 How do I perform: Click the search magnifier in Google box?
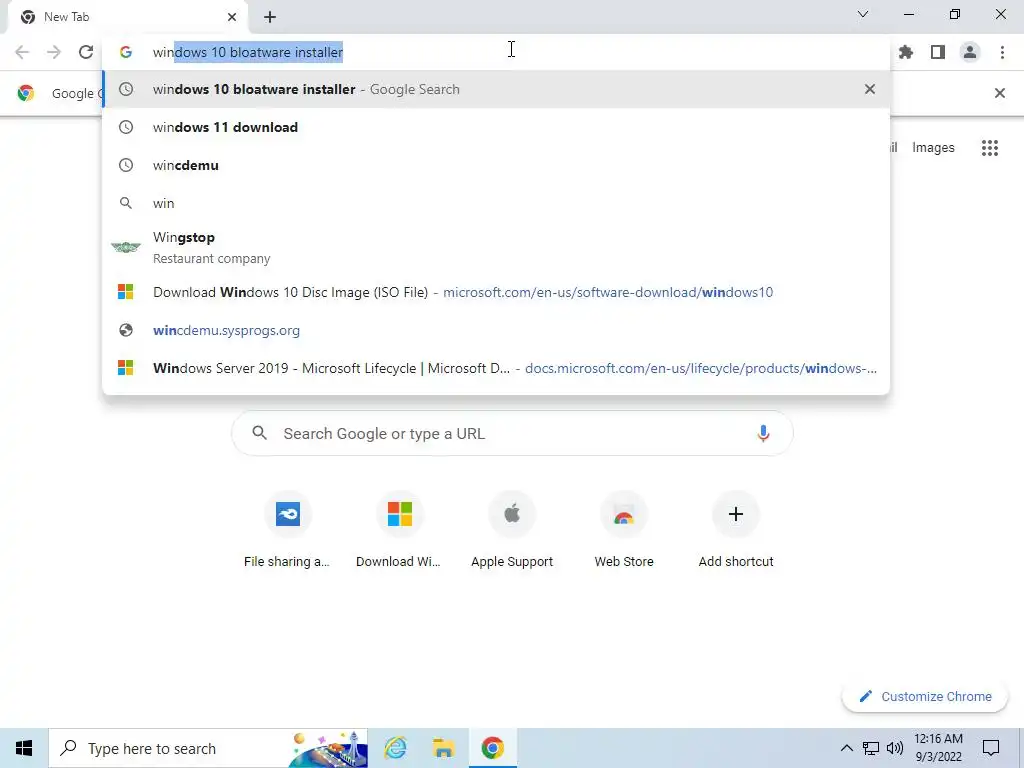[x=259, y=433]
